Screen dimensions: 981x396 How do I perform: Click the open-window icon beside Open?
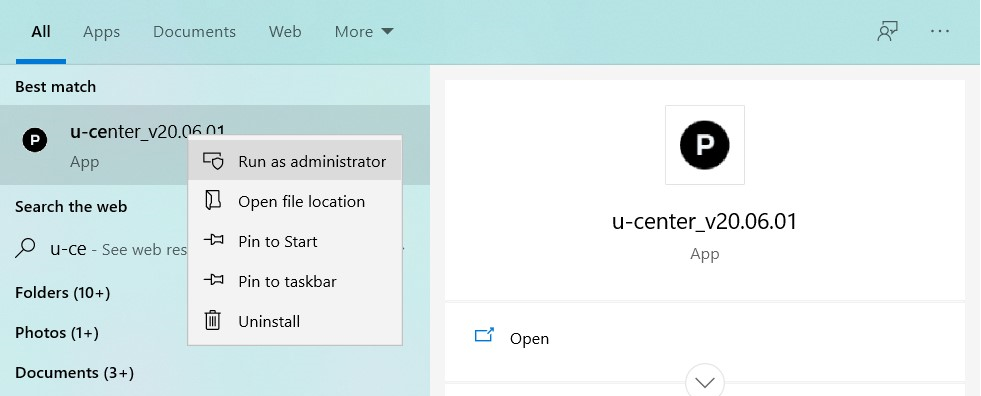pyautogui.click(x=484, y=335)
